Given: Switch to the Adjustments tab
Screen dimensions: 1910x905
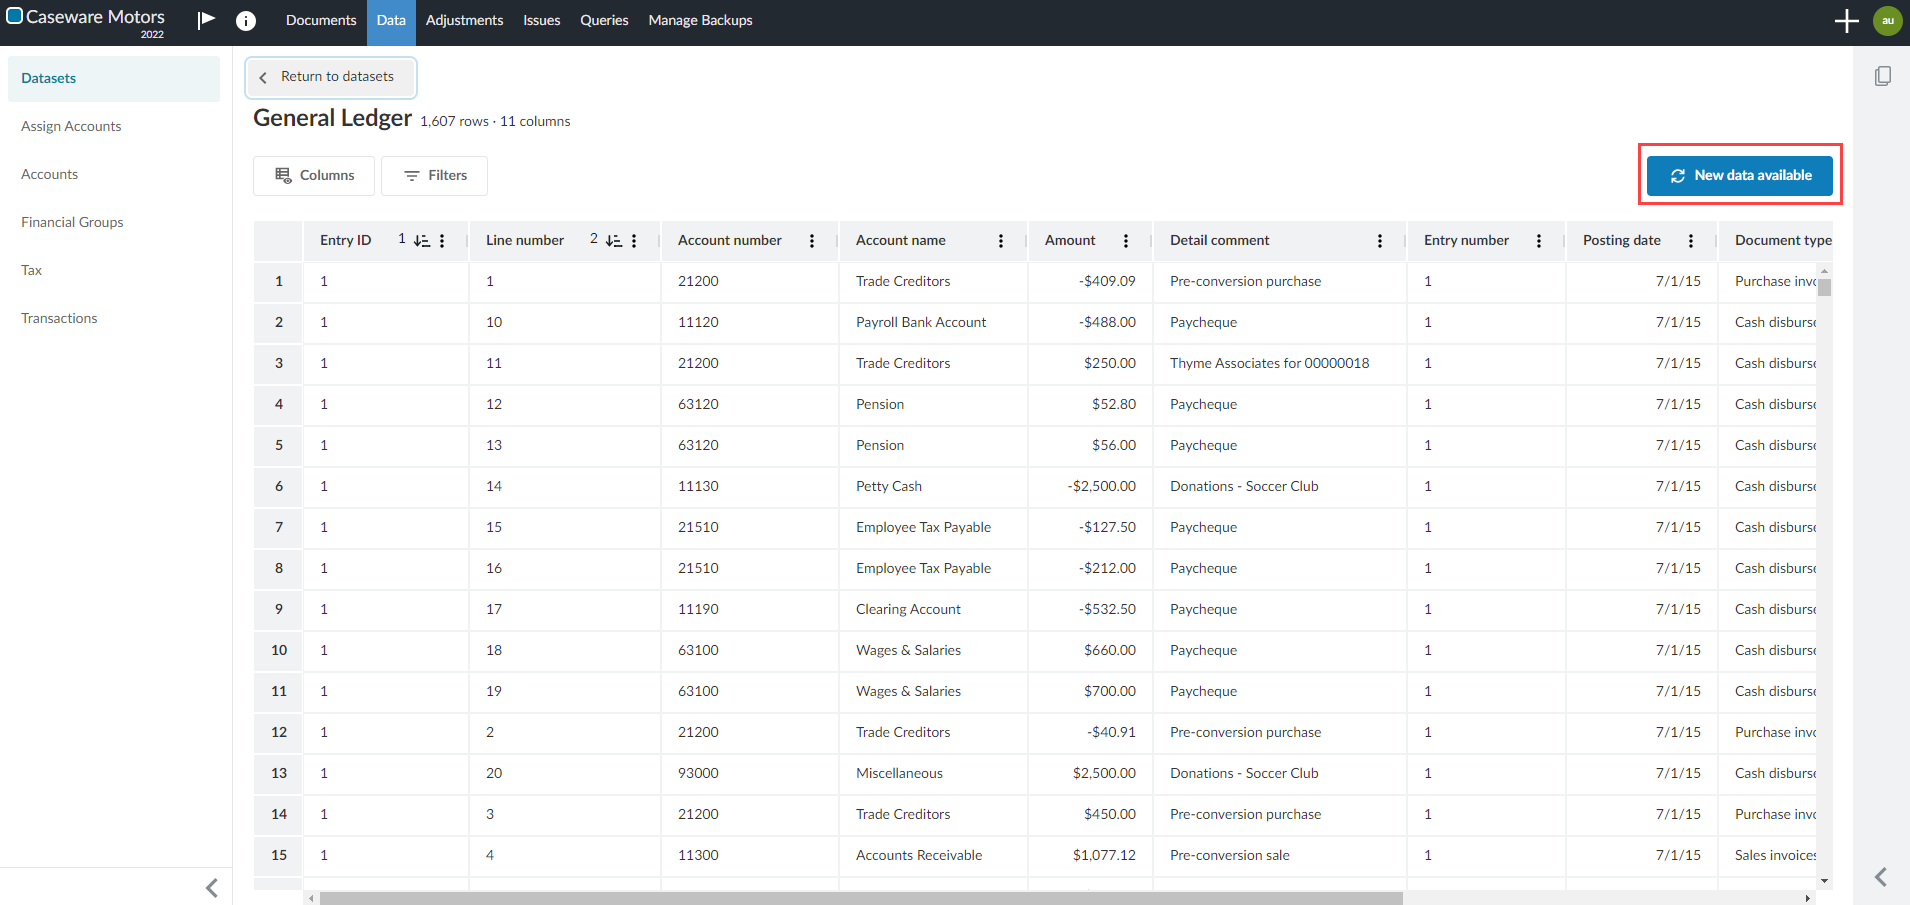Looking at the screenshot, I should click(464, 21).
